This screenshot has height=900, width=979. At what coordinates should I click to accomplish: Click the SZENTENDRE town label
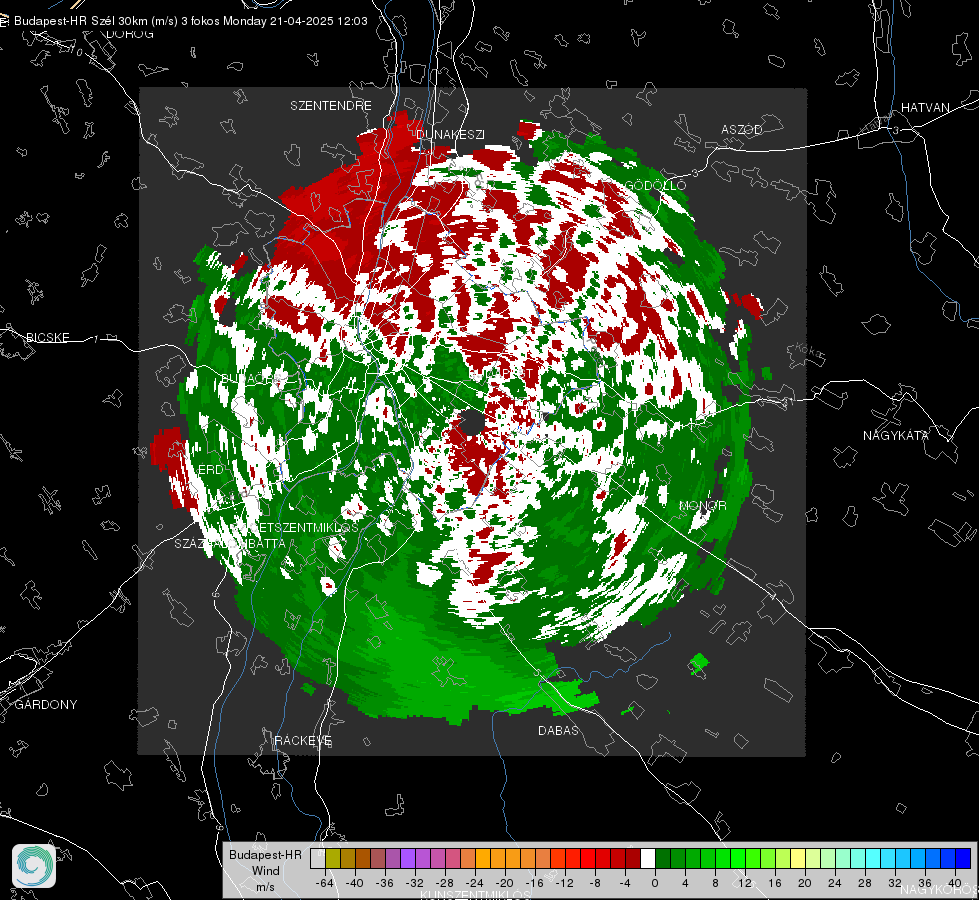click(331, 106)
